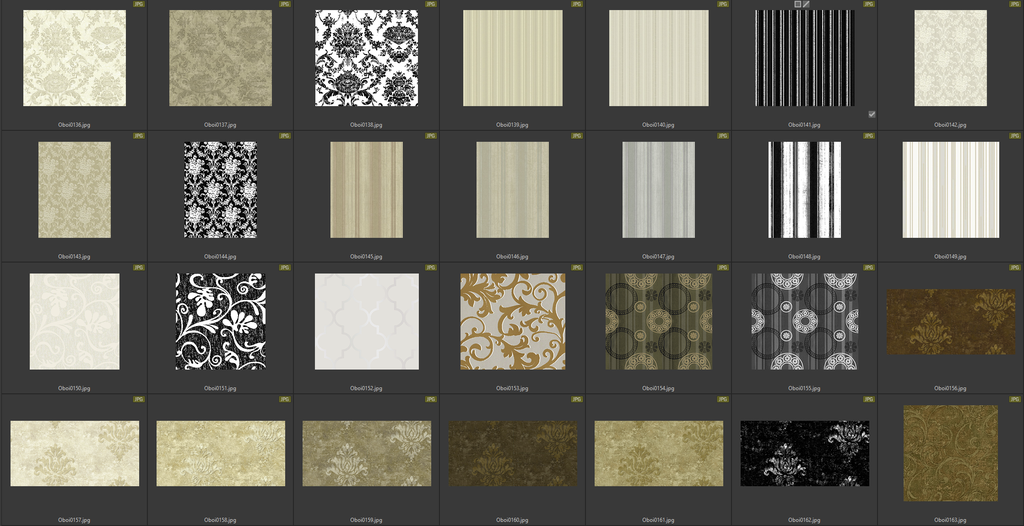Uncheck the checkbox on Oboi0141

(x=872, y=114)
